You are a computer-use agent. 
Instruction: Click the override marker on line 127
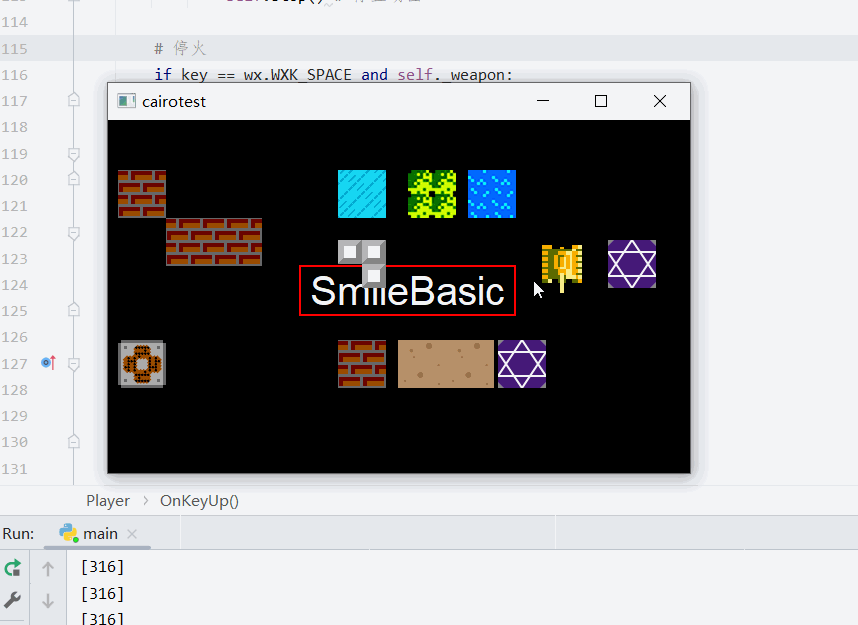coord(49,363)
